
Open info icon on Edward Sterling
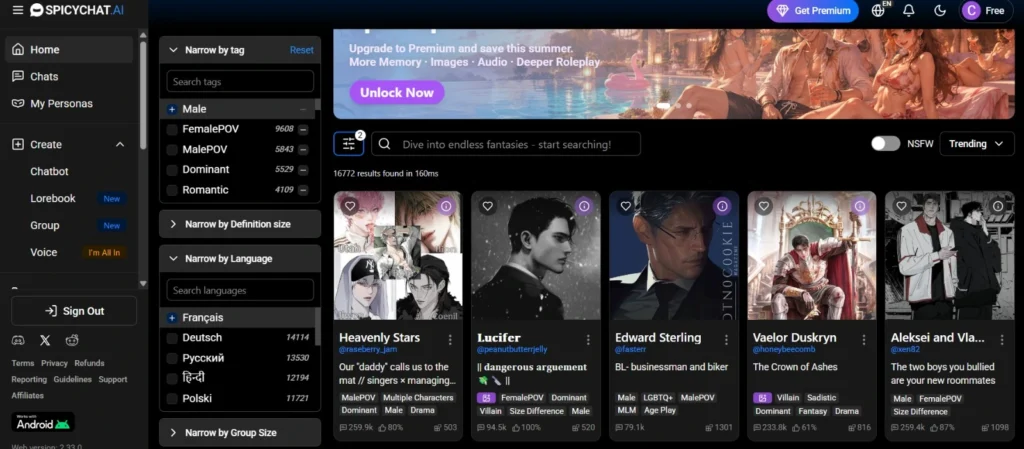click(722, 206)
